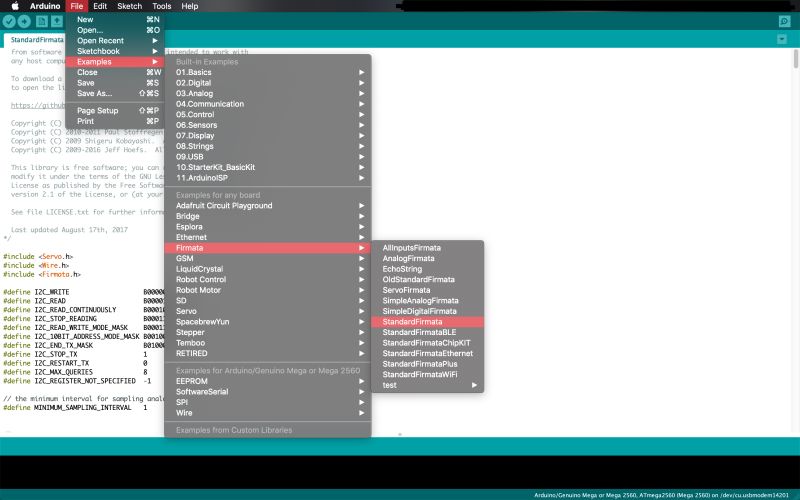
Task: Expand the SoftwareSerial examples submenu
Action: [x=268, y=392]
